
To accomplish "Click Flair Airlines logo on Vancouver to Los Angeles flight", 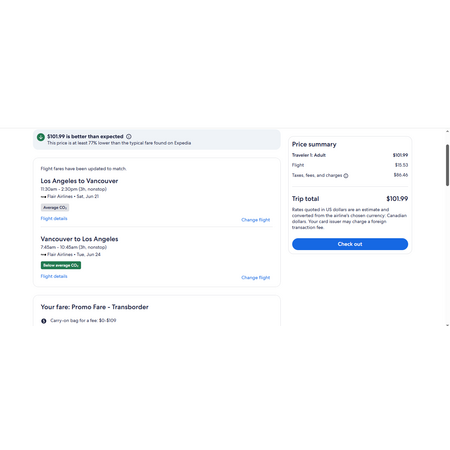I will (x=43, y=255).
